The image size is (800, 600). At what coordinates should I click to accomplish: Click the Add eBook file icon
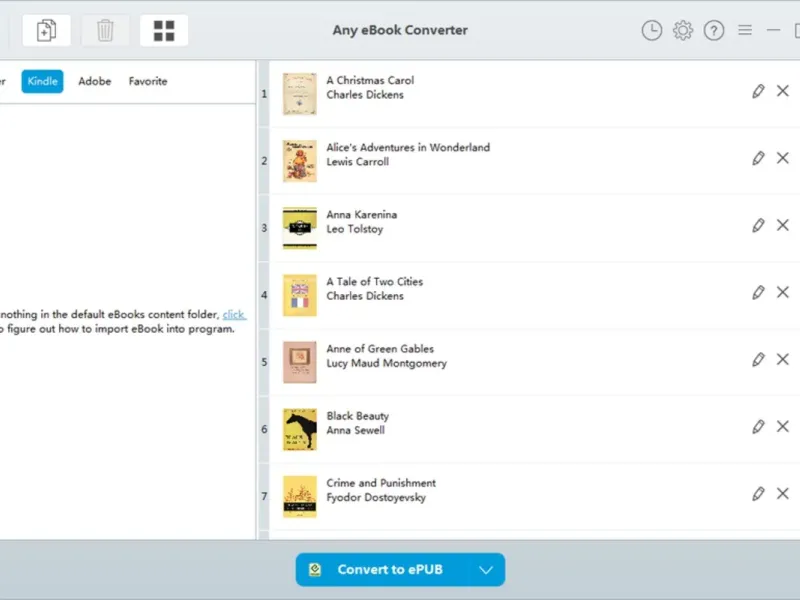pyautogui.click(x=46, y=31)
